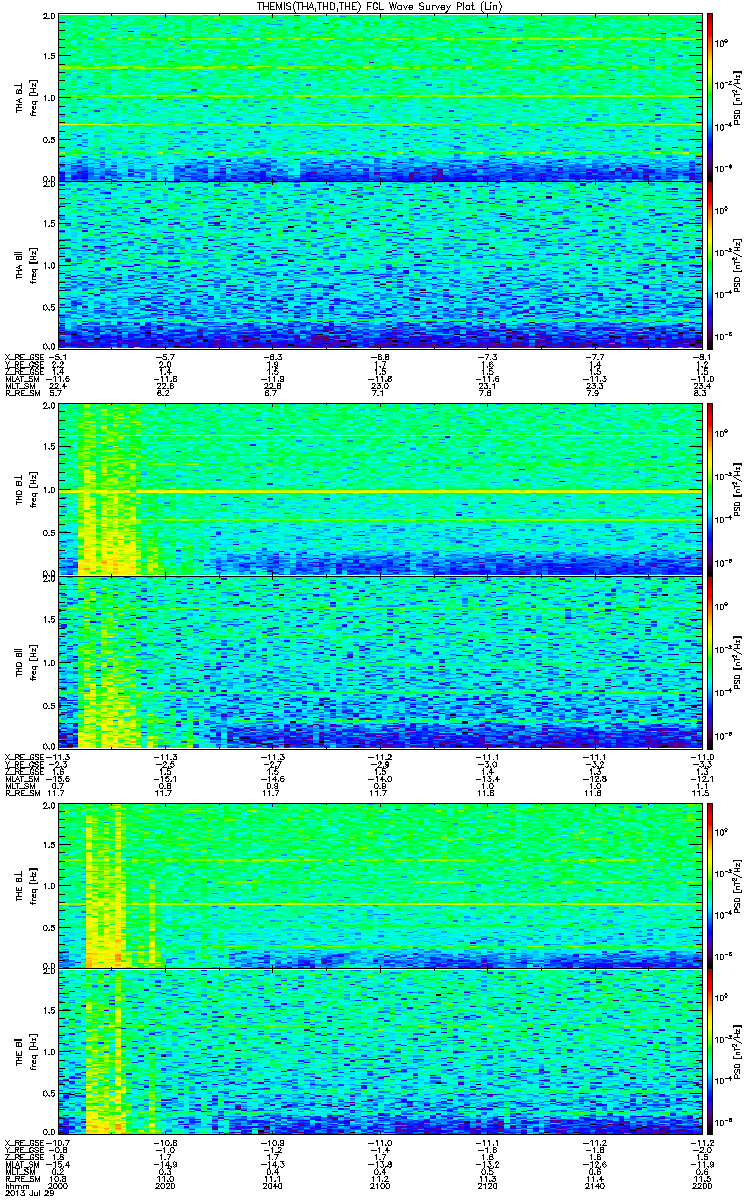Click the THE B⊥ PSD color bar
The image size is (750, 1200).
709,884
